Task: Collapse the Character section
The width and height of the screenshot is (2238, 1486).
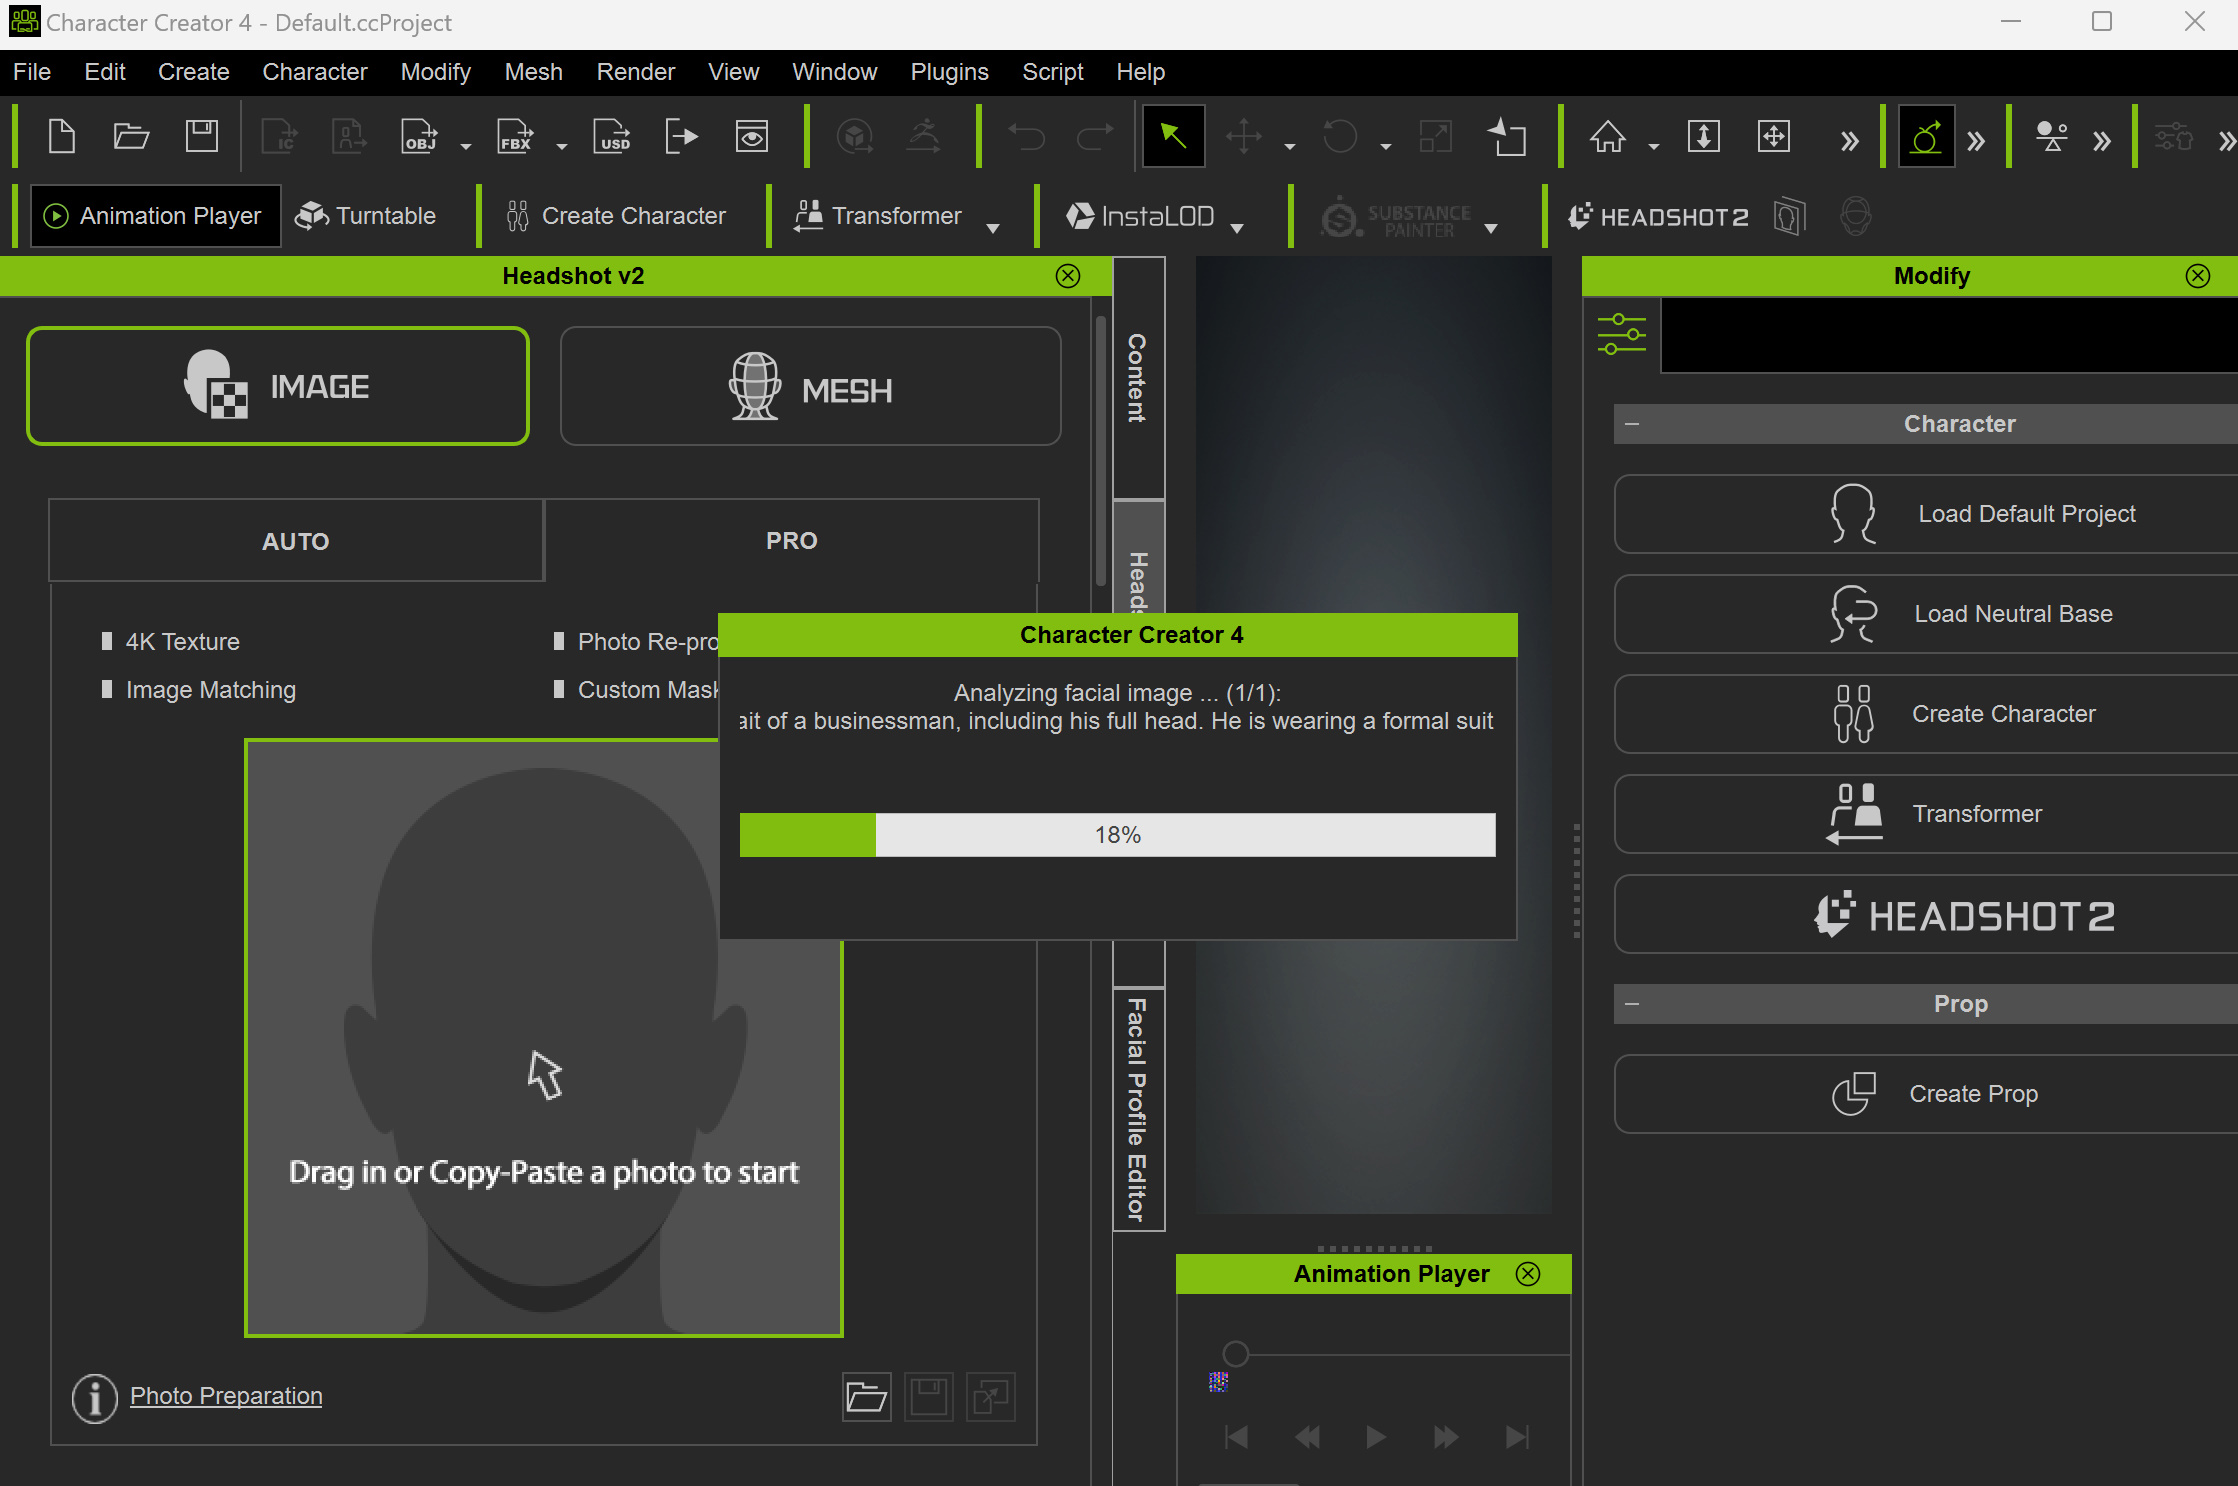Action: click(1632, 424)
